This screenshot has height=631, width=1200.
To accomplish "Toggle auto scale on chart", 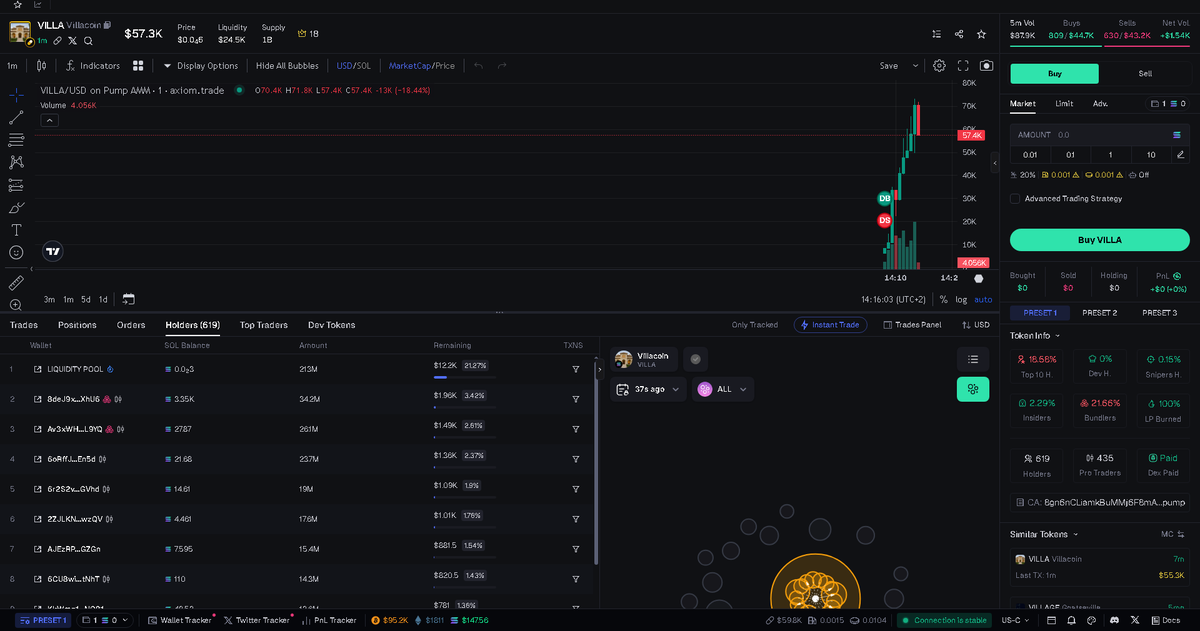I will tap(983, 299).
